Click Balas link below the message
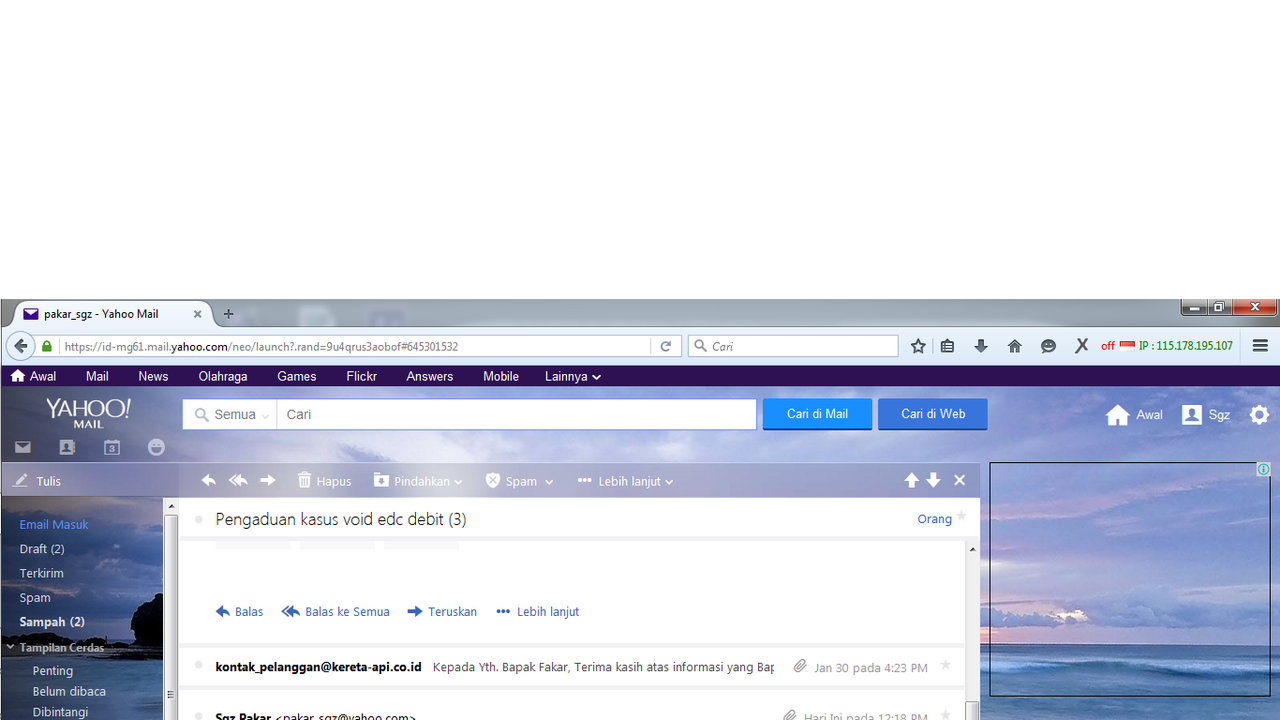This screenshot has width=1280, height=720. 240,611
